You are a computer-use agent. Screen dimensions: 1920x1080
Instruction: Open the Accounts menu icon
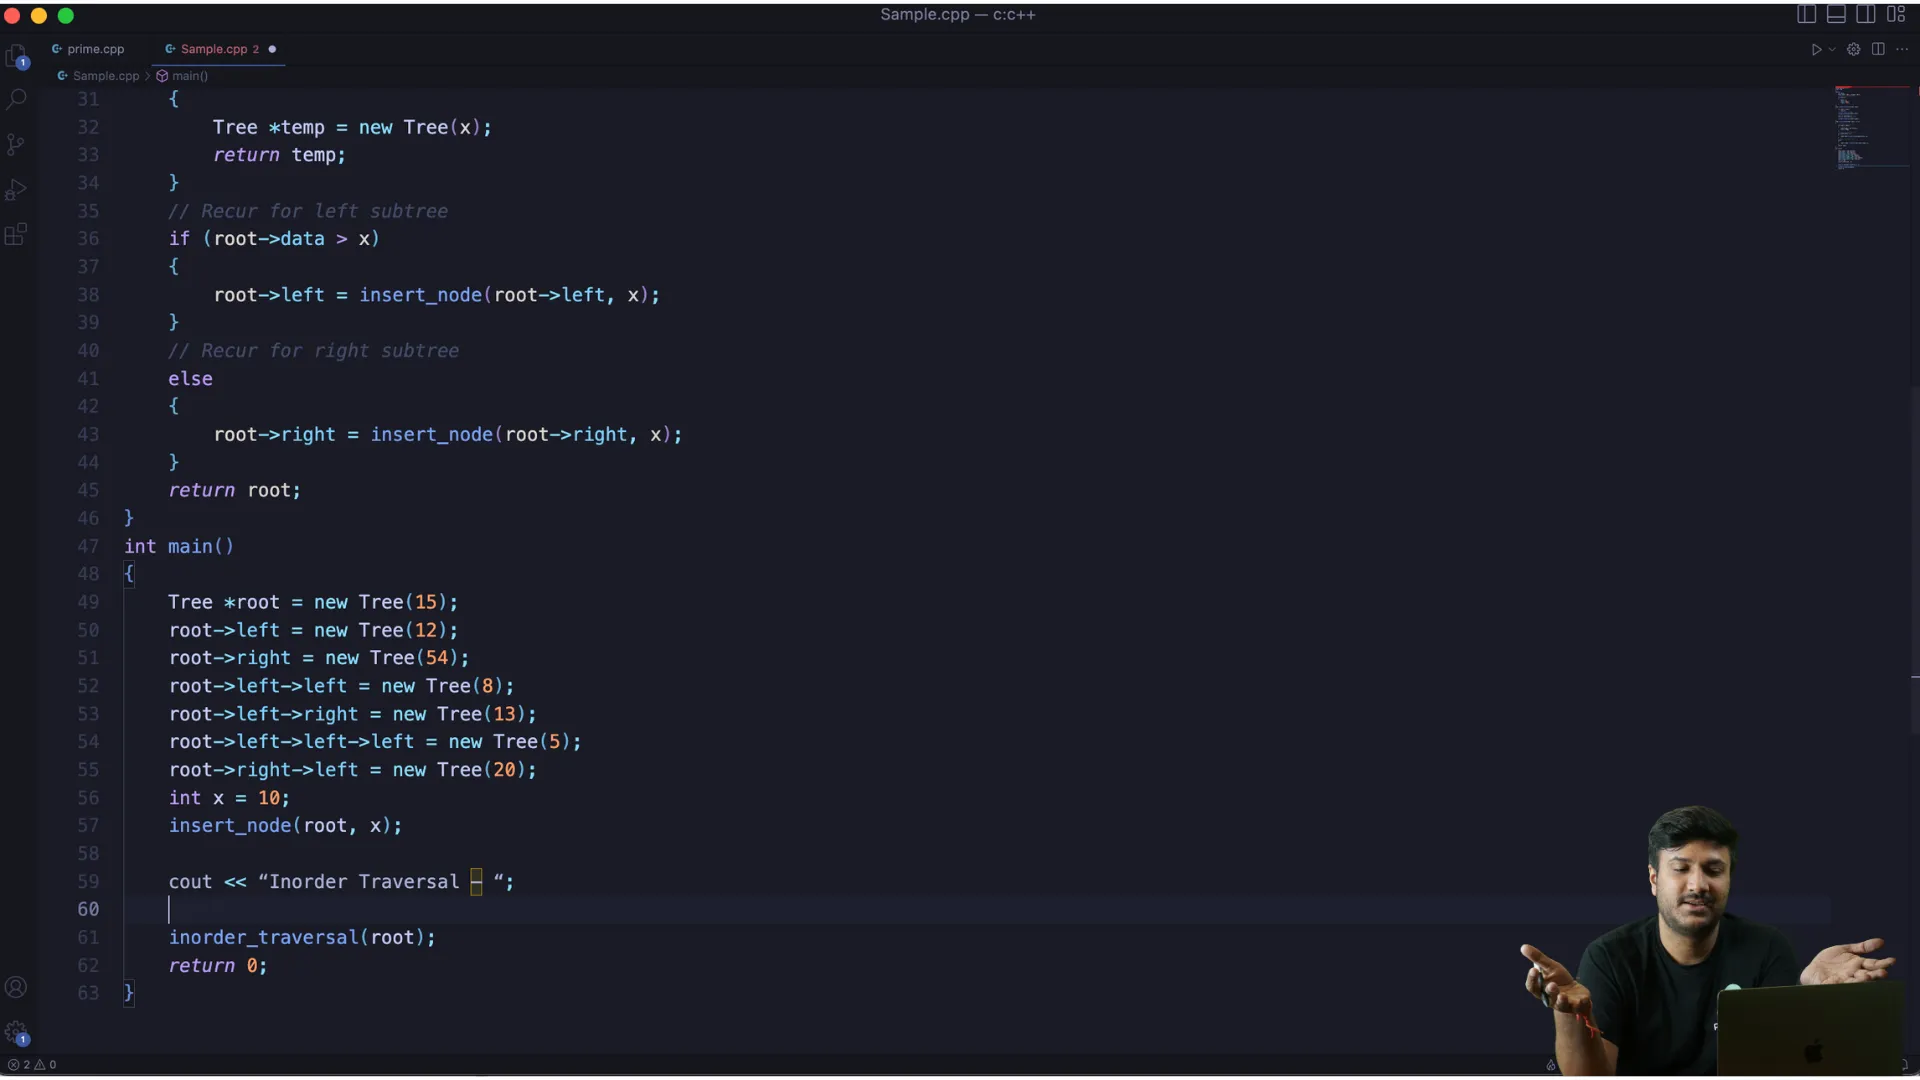click(16, 988)
